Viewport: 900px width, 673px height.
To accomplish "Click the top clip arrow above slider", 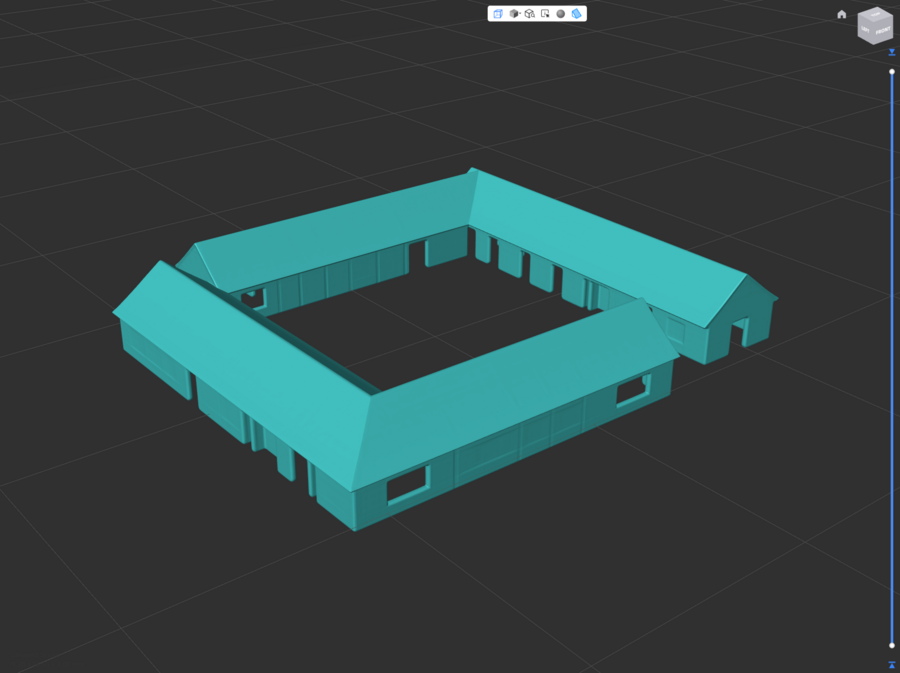I will tap(891, 52).
